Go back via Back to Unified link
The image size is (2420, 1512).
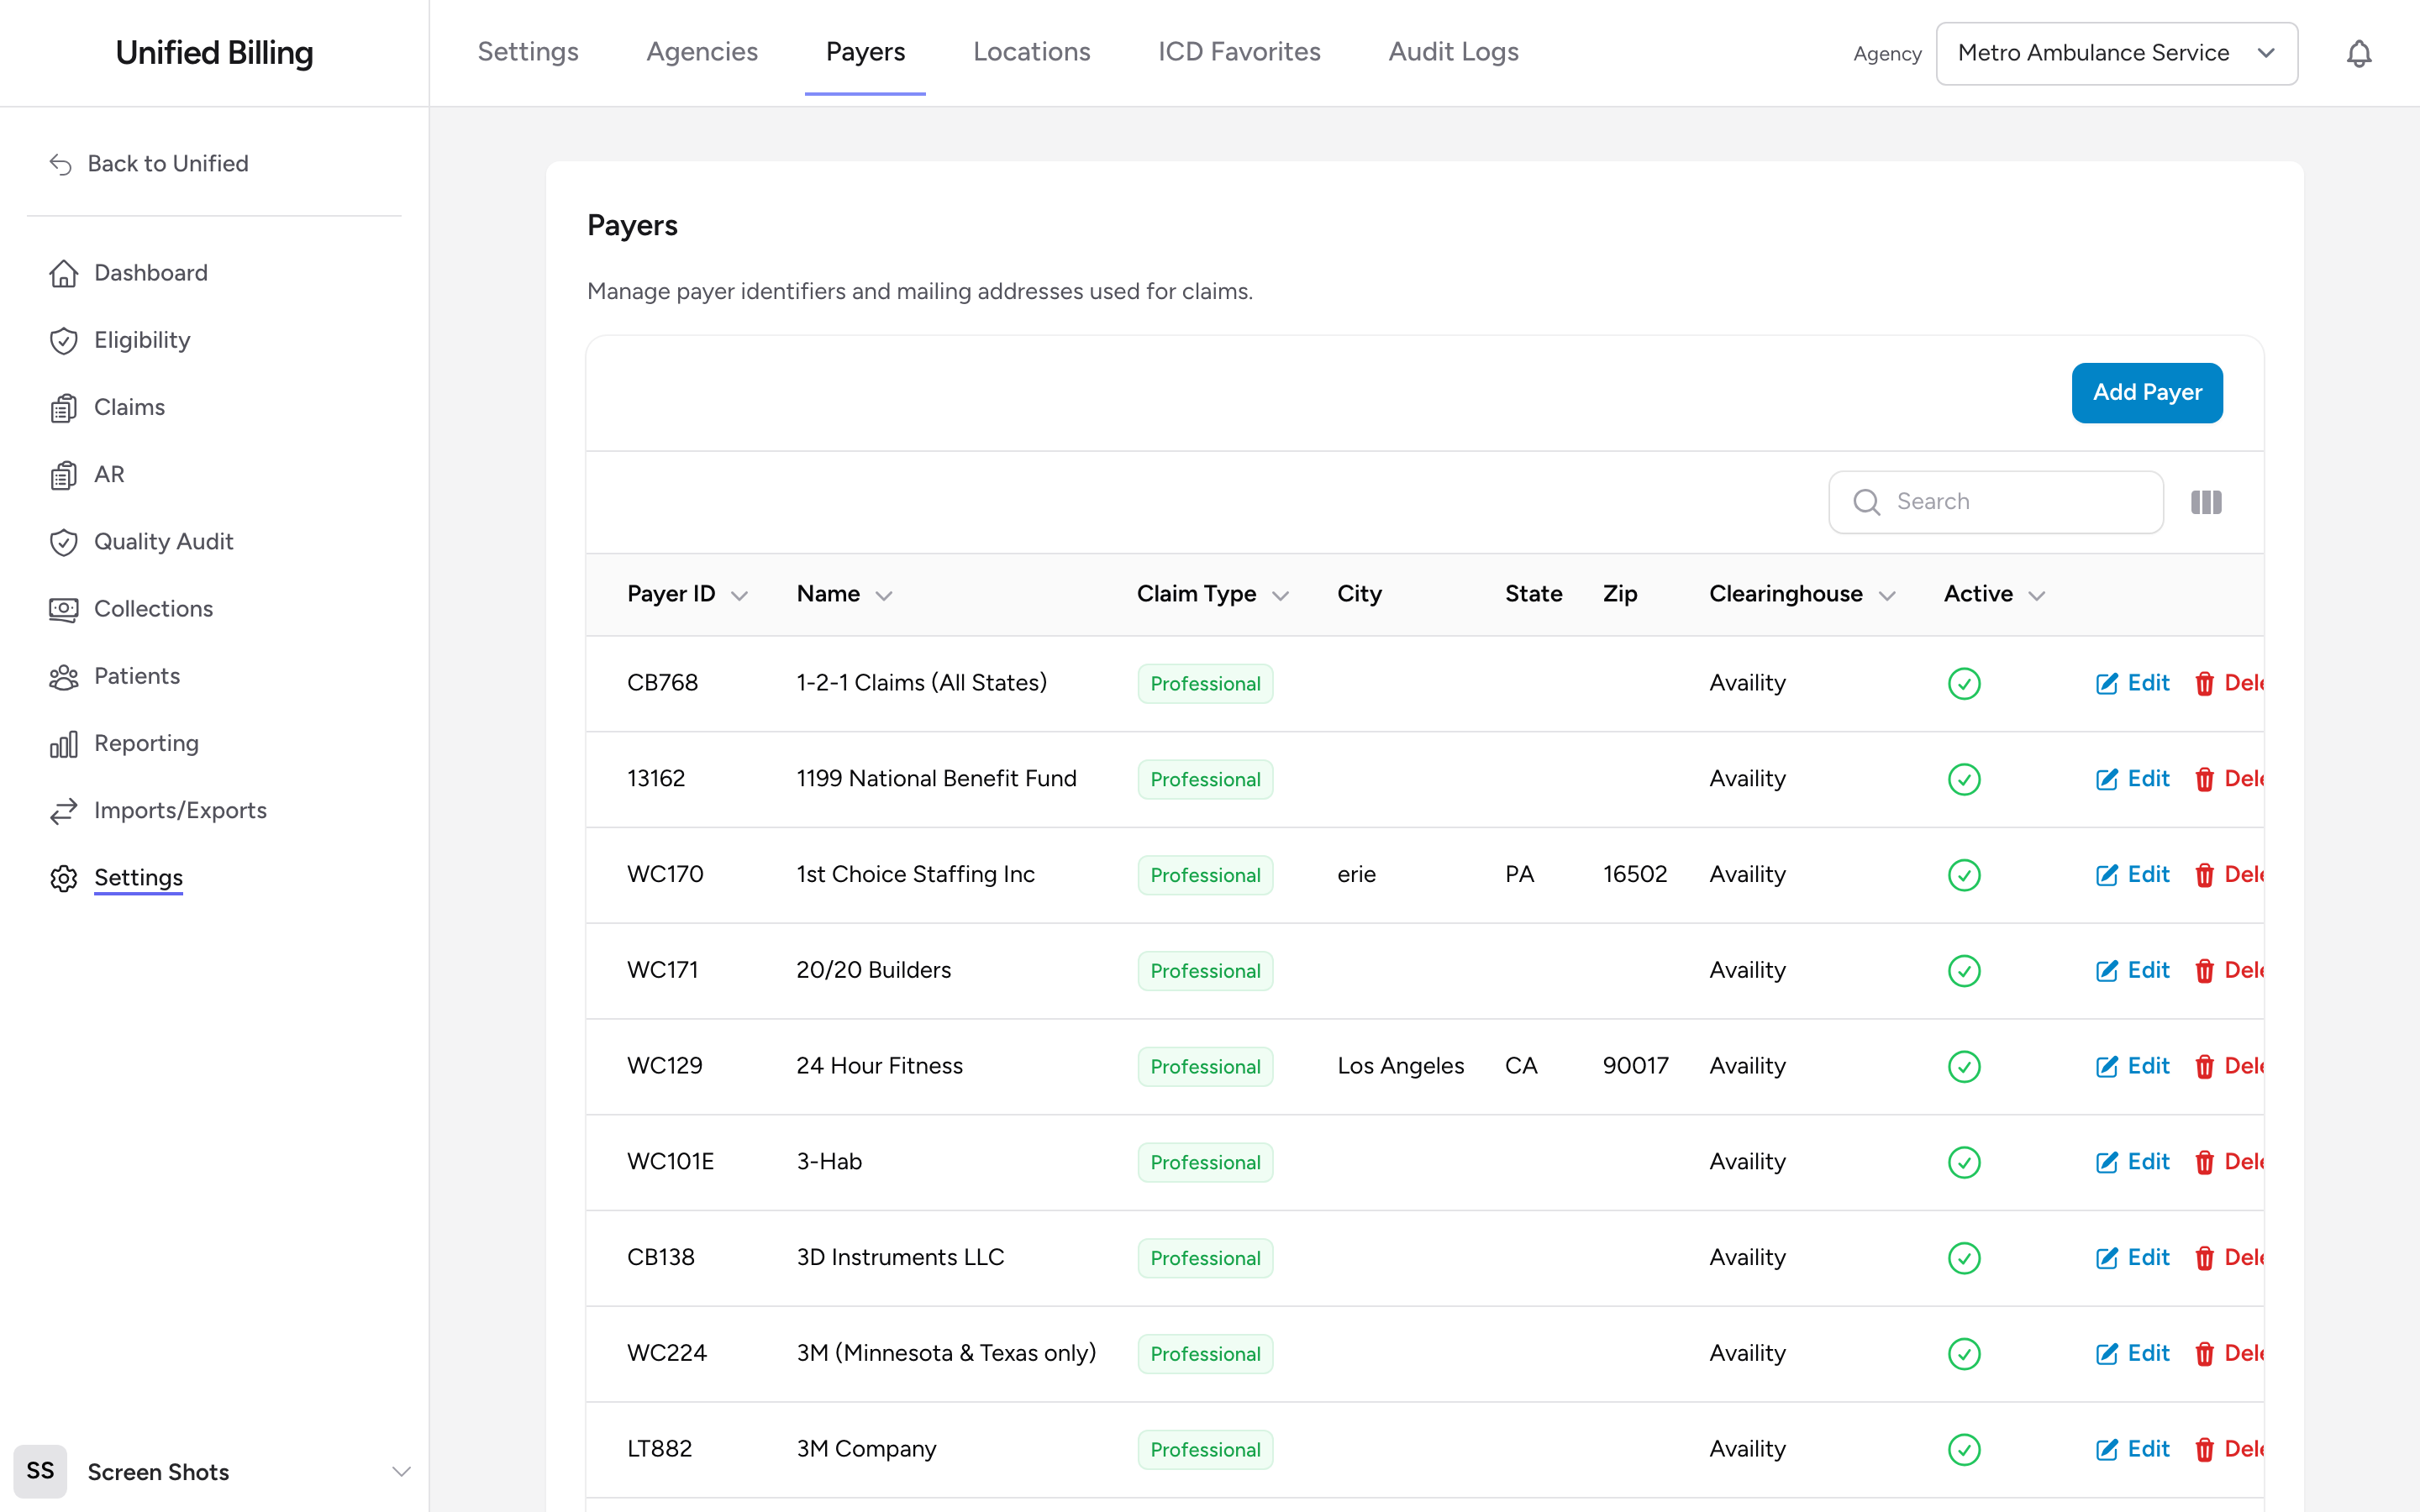pos(149,164)
